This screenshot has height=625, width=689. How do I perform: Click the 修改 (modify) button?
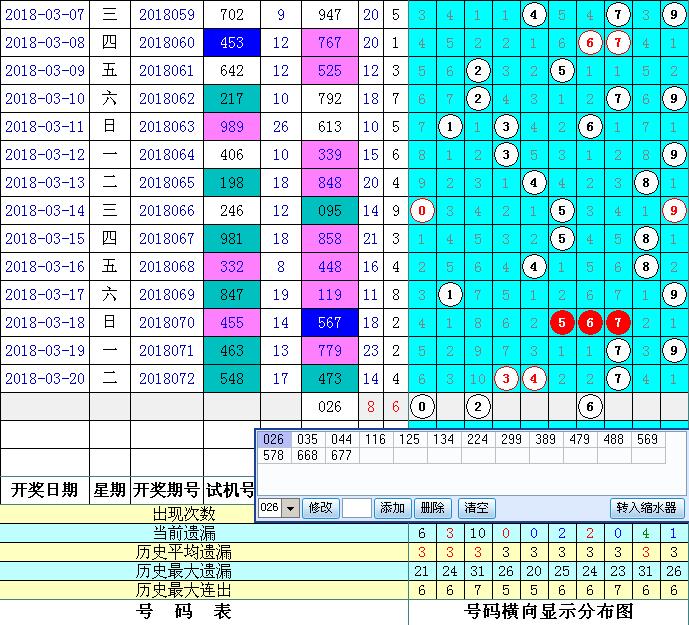coord(320,507)
